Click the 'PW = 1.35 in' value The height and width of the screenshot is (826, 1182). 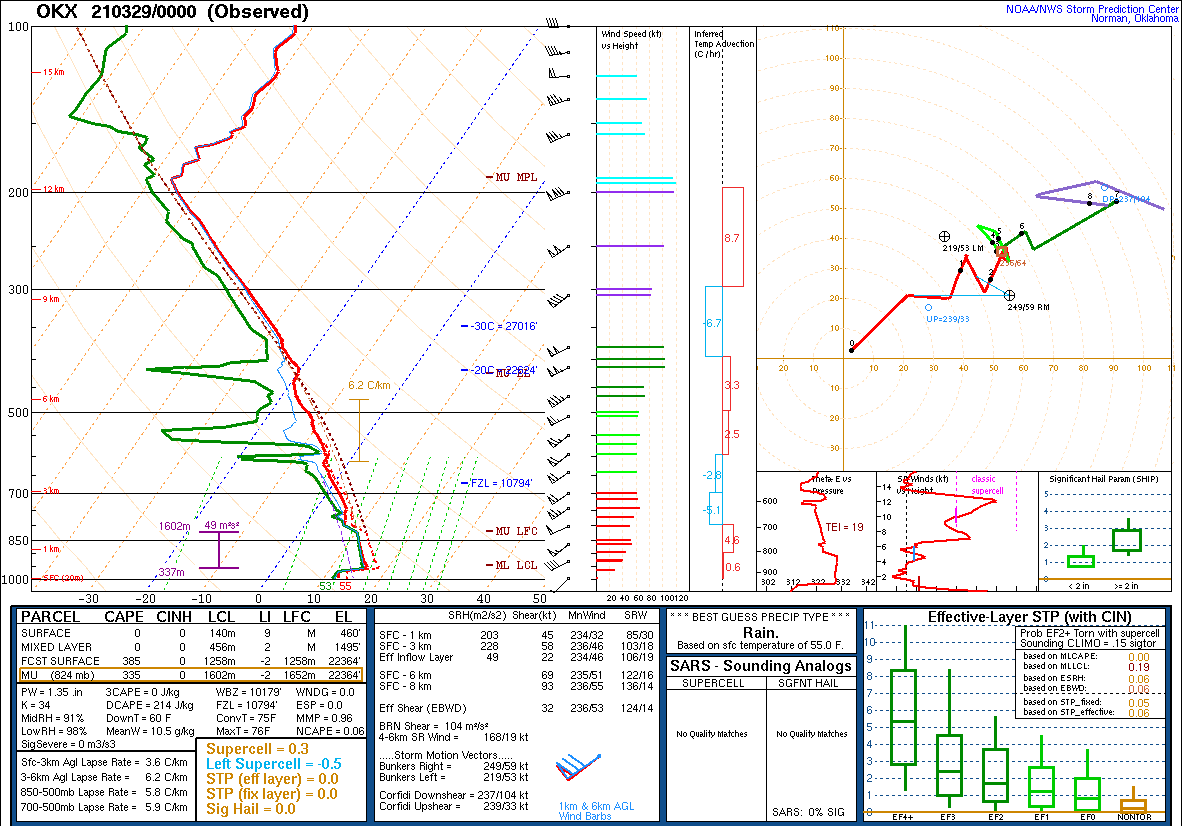point(52,692)
